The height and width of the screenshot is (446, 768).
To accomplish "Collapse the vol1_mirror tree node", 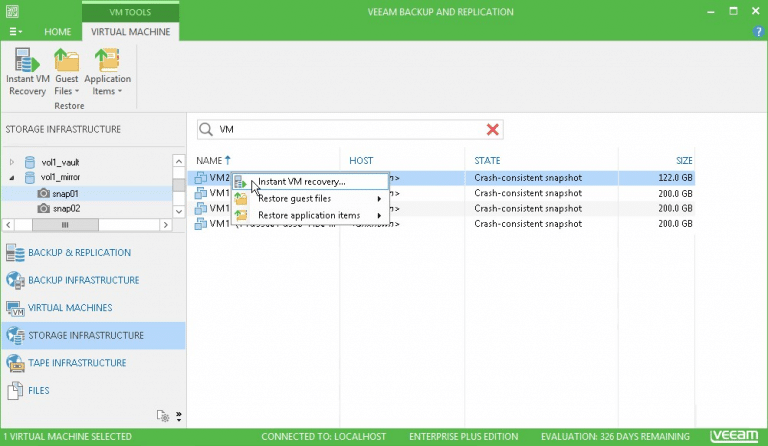I will 12,178.
